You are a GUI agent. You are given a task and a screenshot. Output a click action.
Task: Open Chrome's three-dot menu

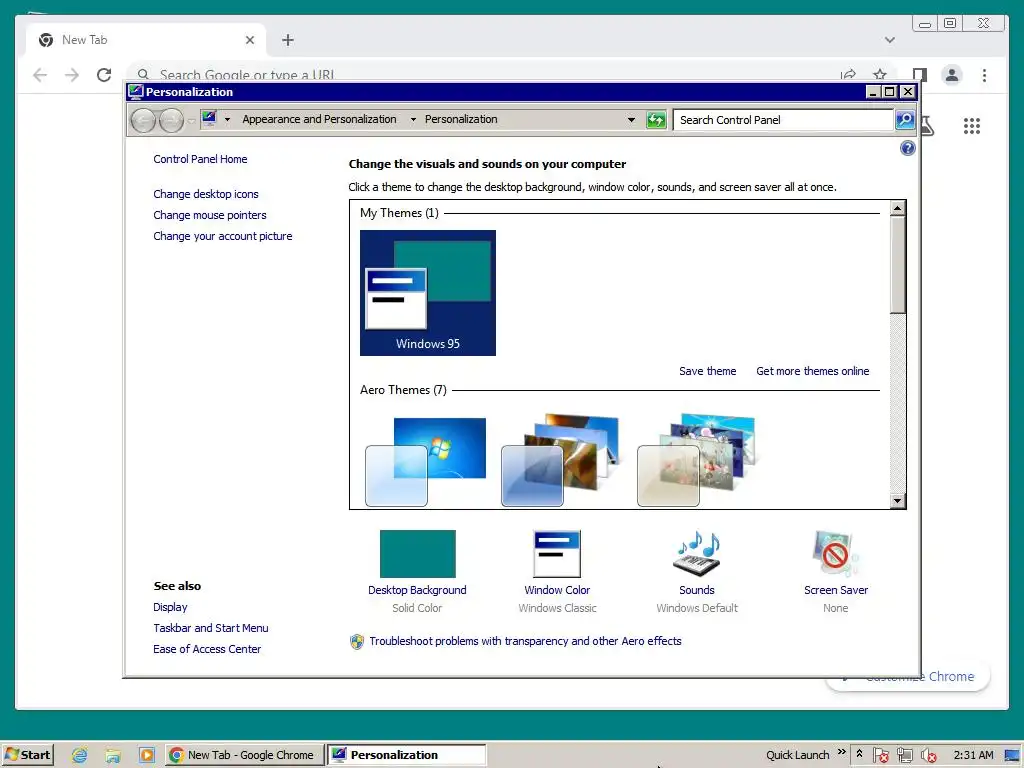click(984, 75)
